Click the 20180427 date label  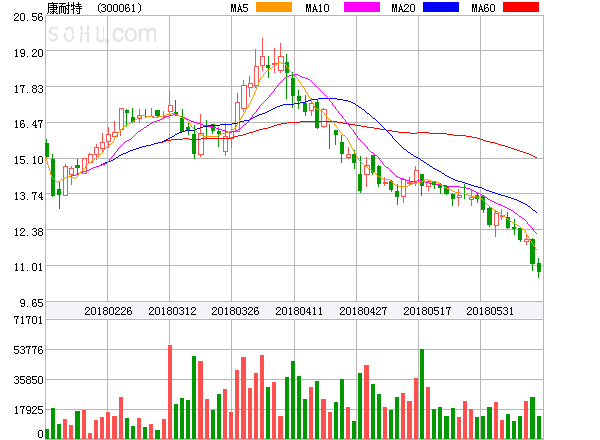363,311
